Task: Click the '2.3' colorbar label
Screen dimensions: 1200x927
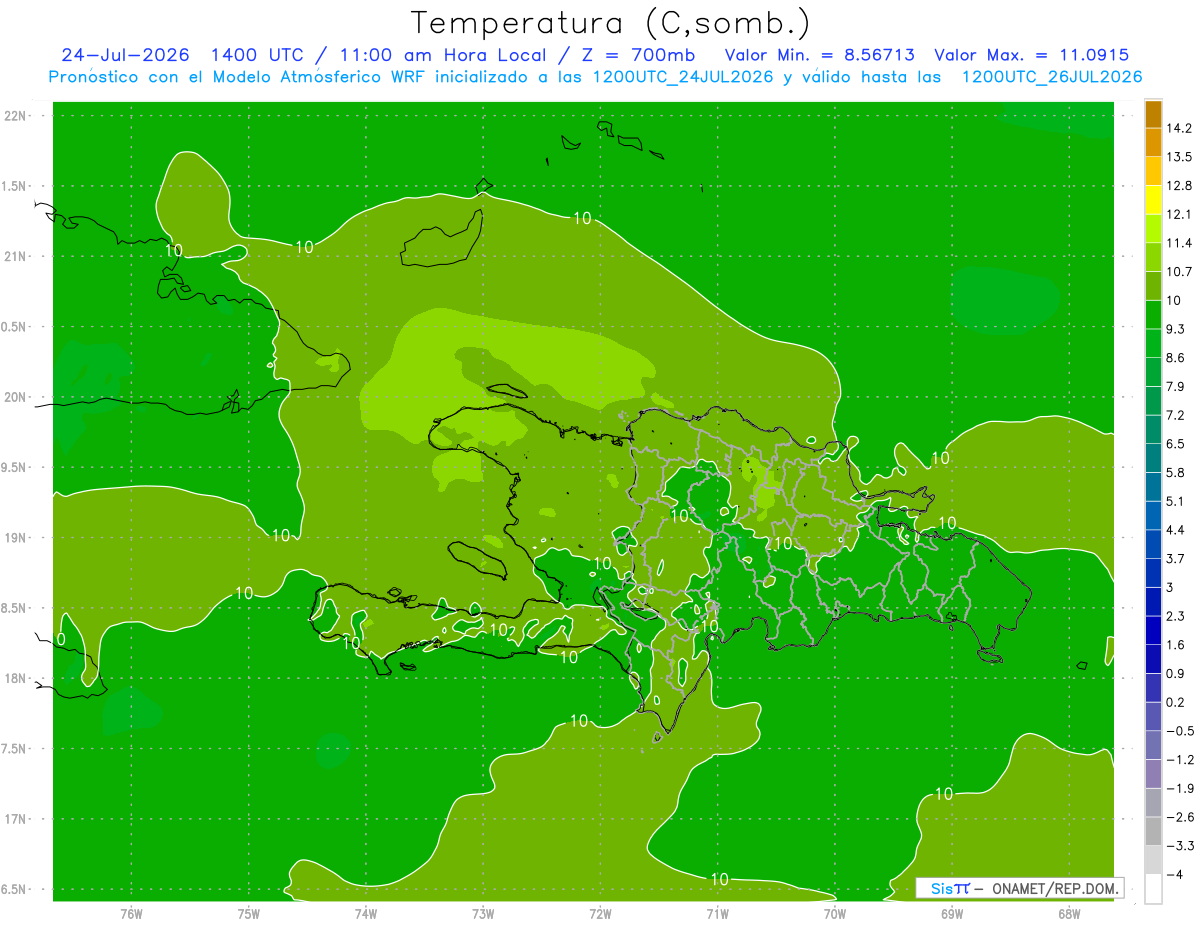Action: pos(1175,616)
